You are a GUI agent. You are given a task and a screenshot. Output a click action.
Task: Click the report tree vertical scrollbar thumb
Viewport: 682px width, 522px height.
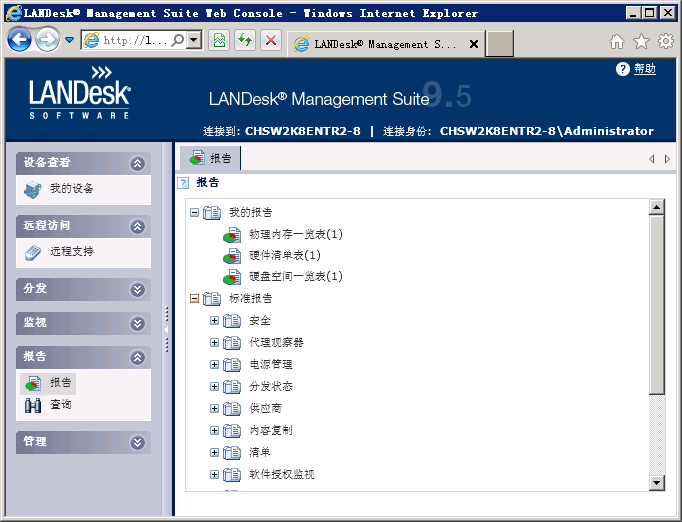[x=656, y=304]
